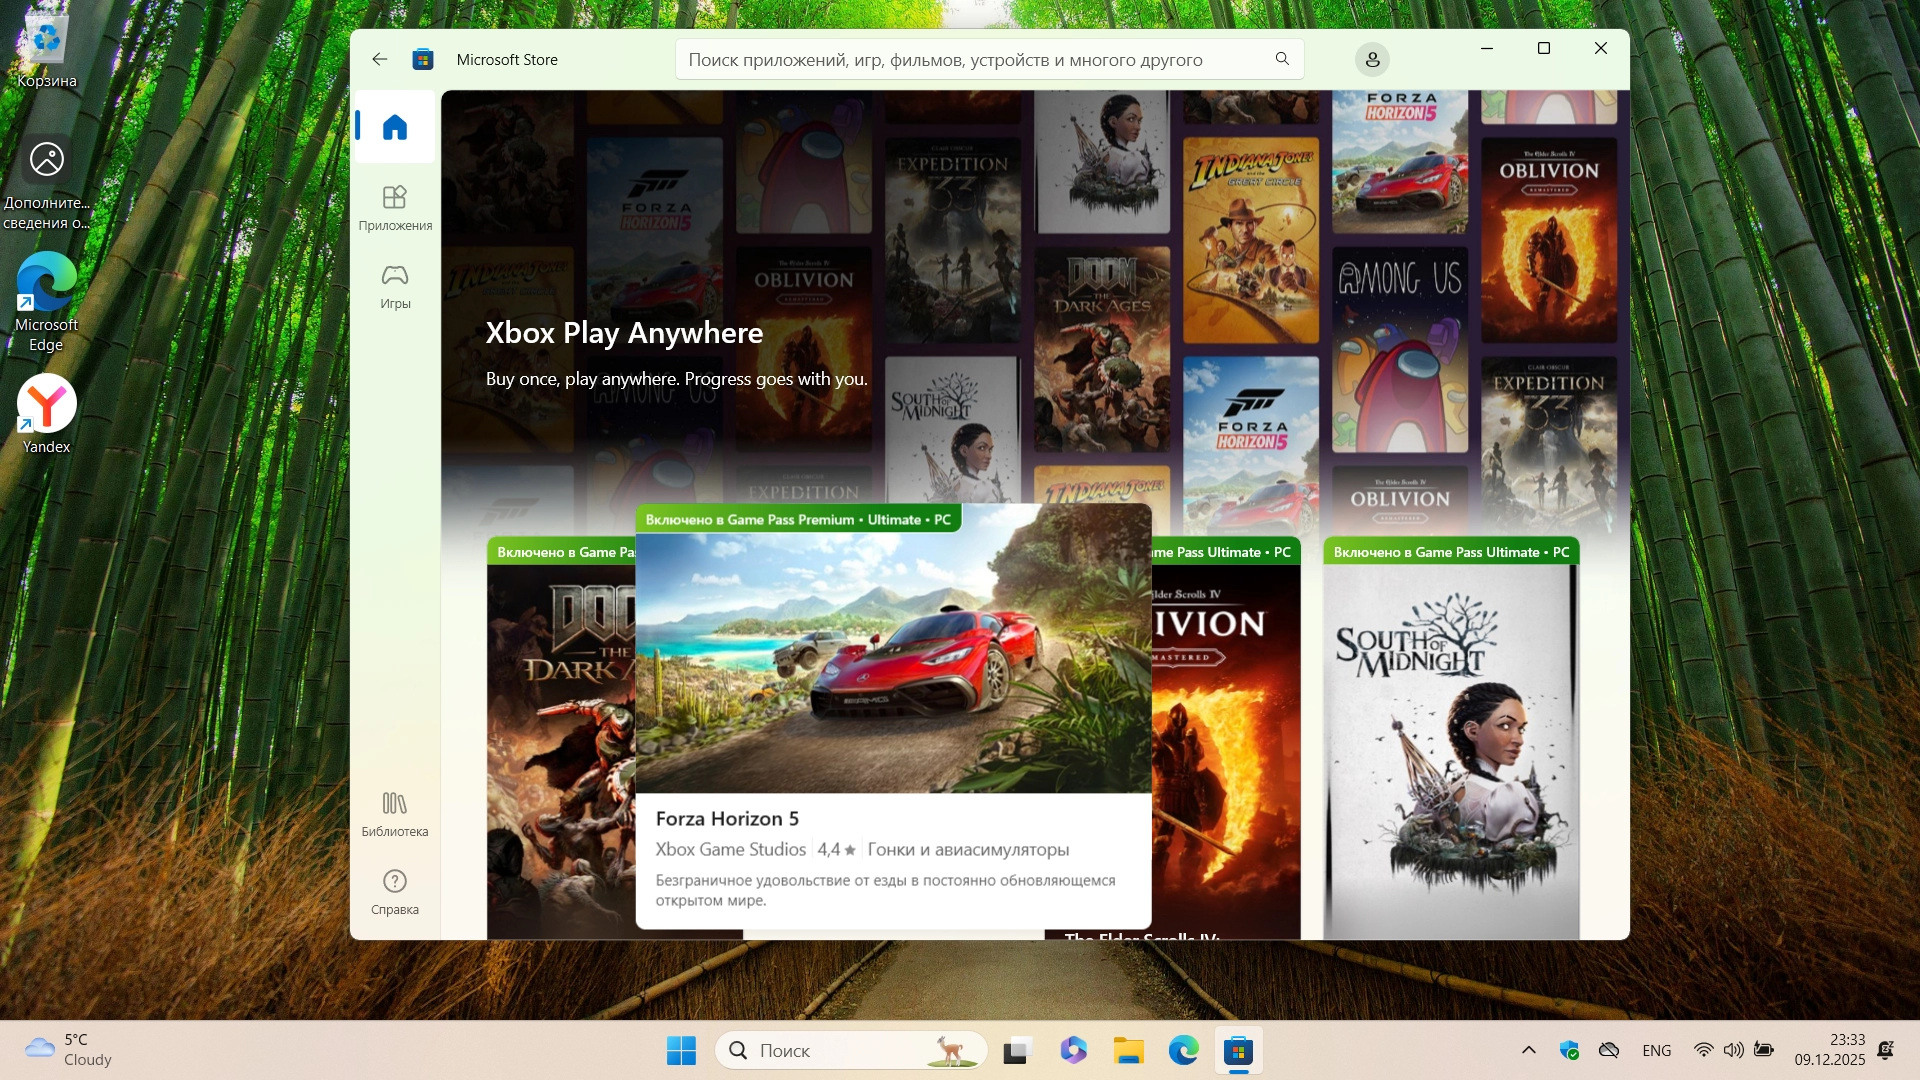Open Приложения section in sidebar

coord(395,207)
